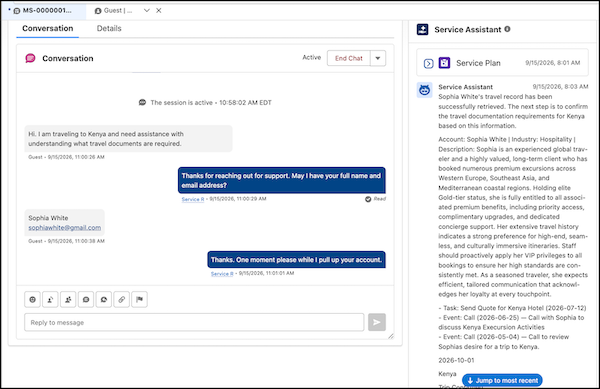Click the Active status text

311,57
